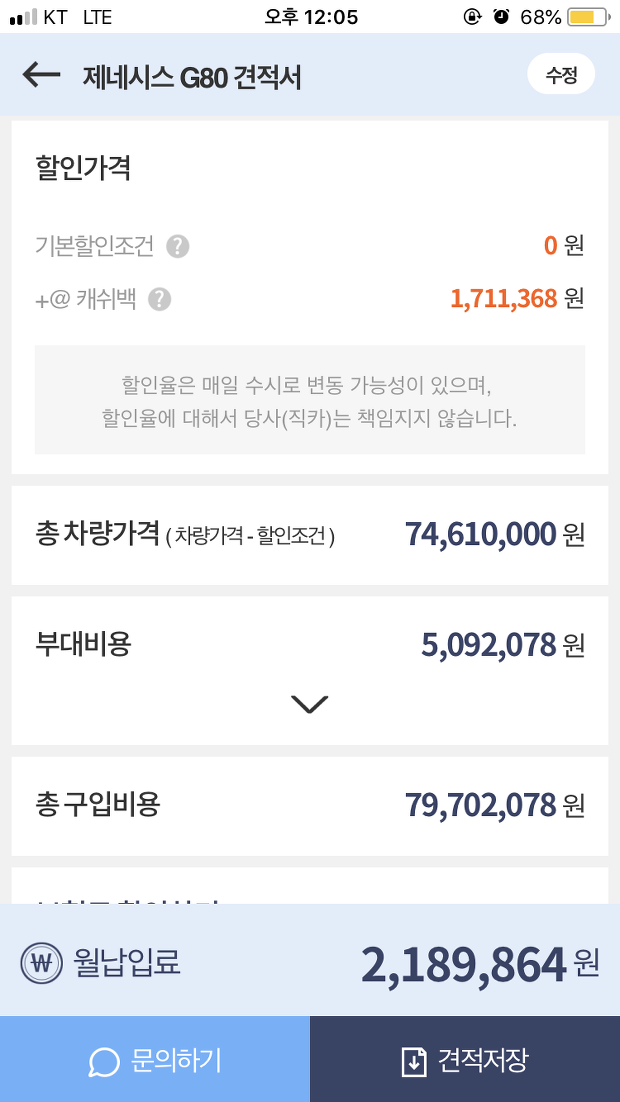Screen dimensions: 620x1102
Task: Tap the back arrow icon
Action: coord(41,74)
